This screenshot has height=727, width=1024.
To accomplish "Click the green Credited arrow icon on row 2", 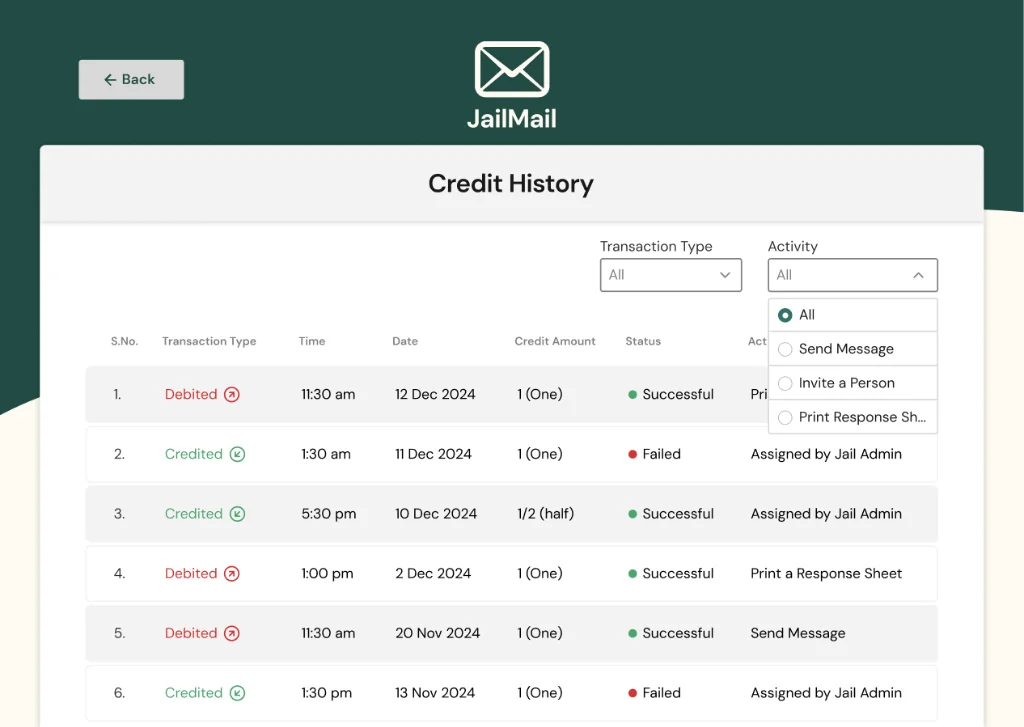I will coord(239,454).
